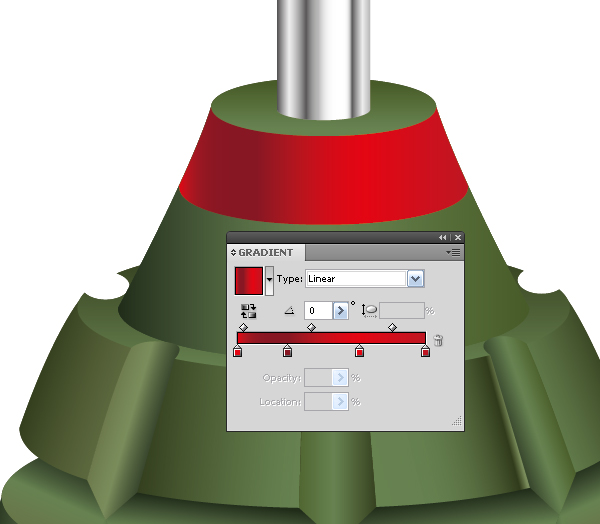Open the gradient swatch preset dropdown
The height and width of the screenshot is (524, 600).
[x=269, y=281]
